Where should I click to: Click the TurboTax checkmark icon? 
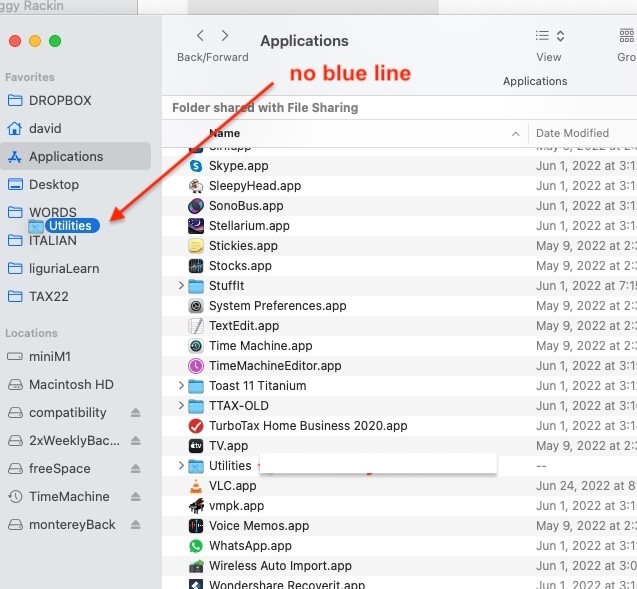(x=196, y=426)
